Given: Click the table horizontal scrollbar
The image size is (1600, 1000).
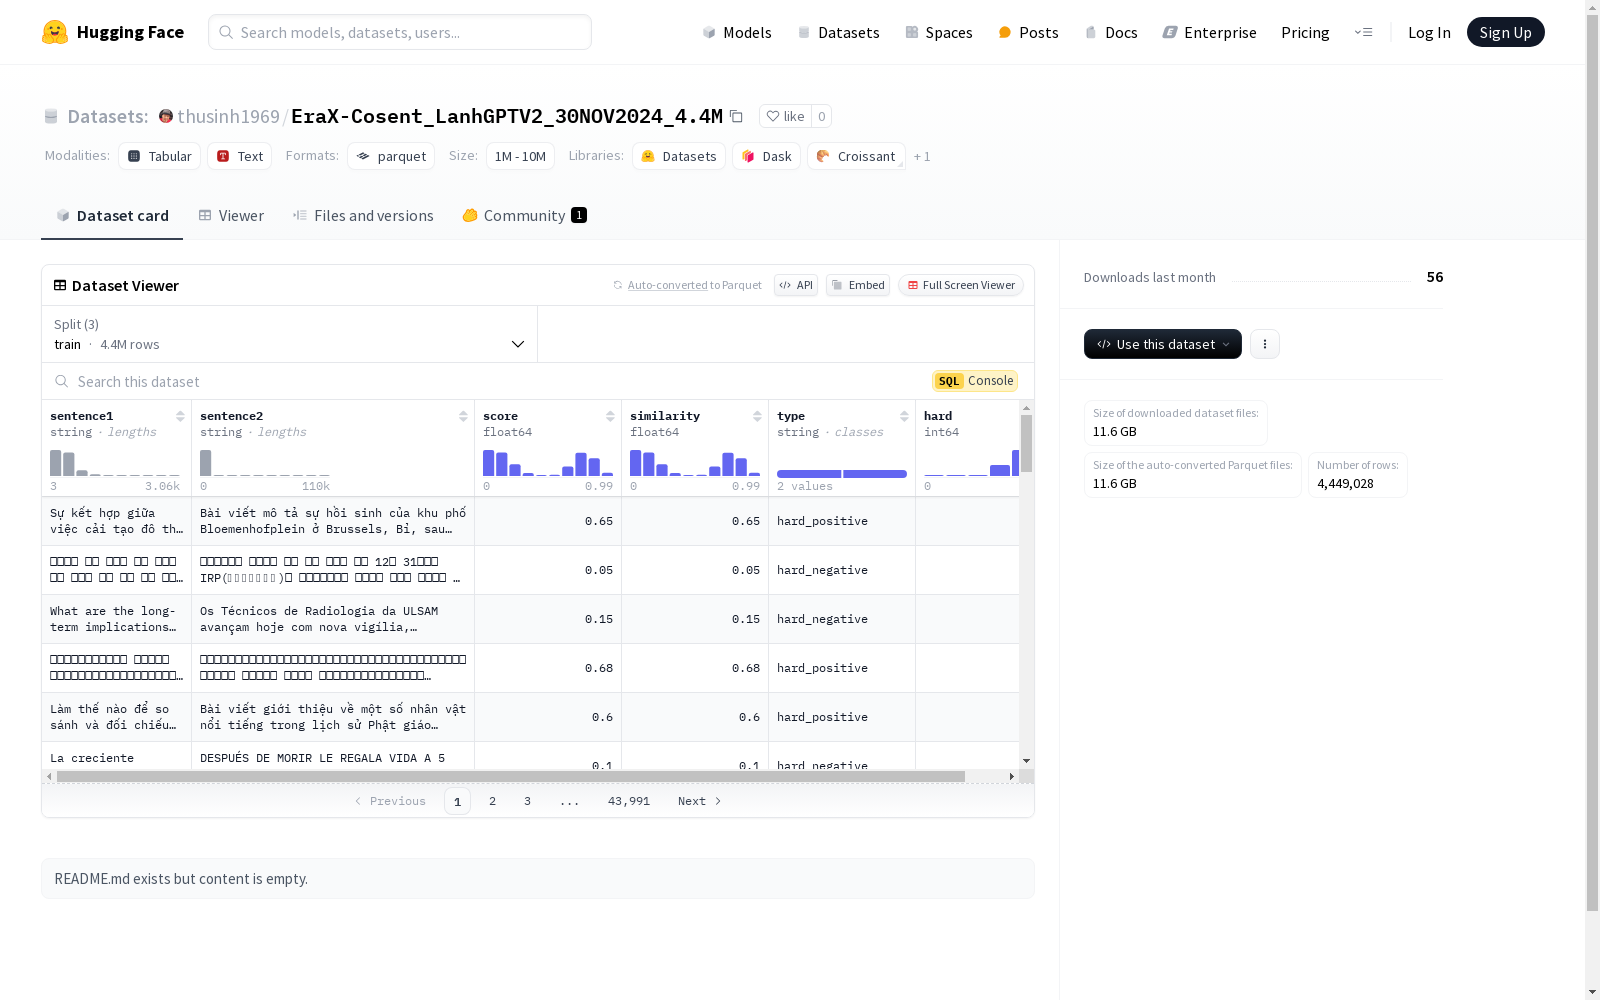Looking at the screenshot, I should pyautogui.click(x=511, y=776).
